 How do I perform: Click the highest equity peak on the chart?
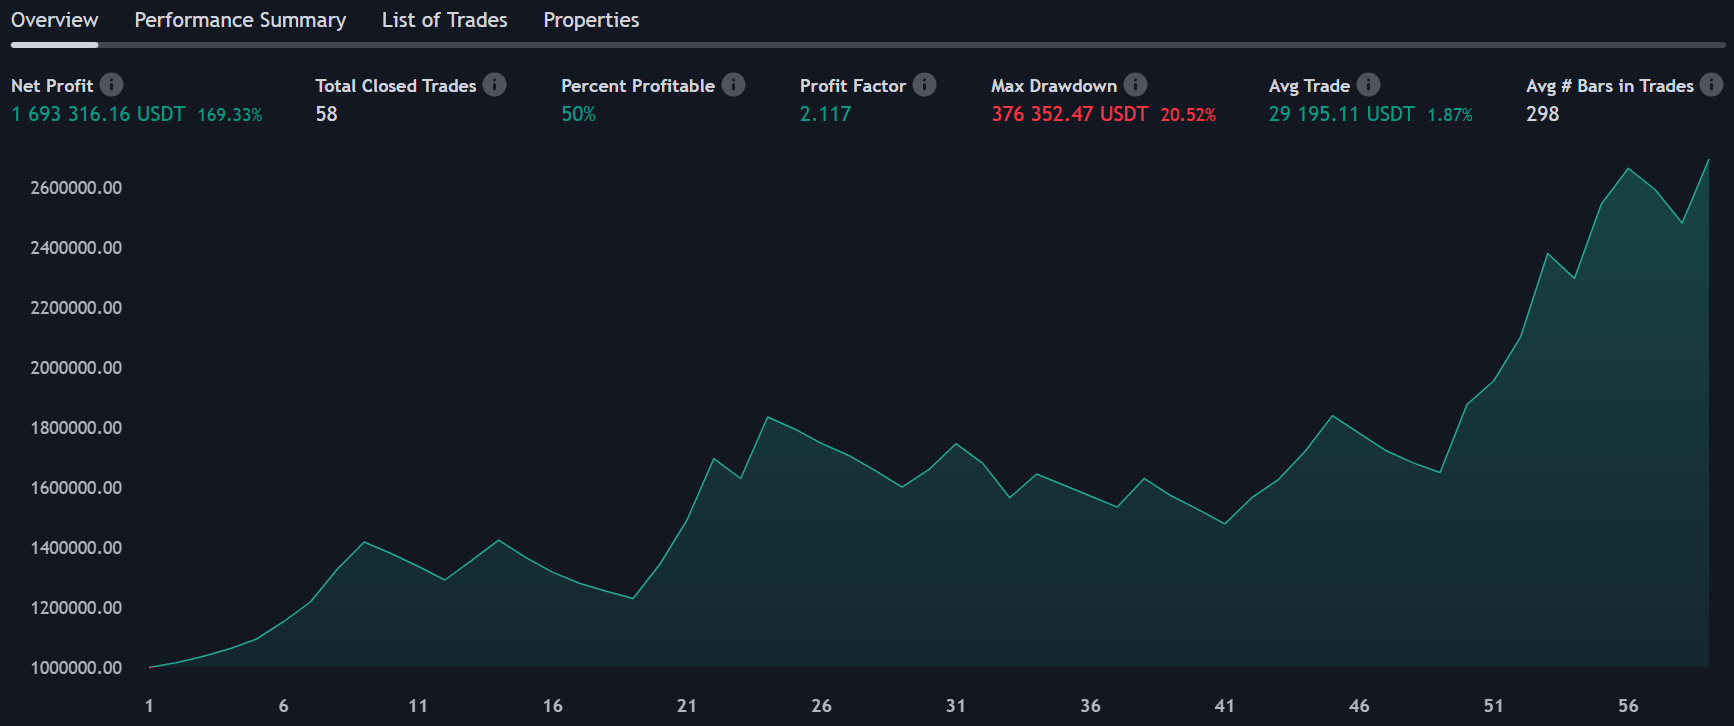coord(1710,160)
